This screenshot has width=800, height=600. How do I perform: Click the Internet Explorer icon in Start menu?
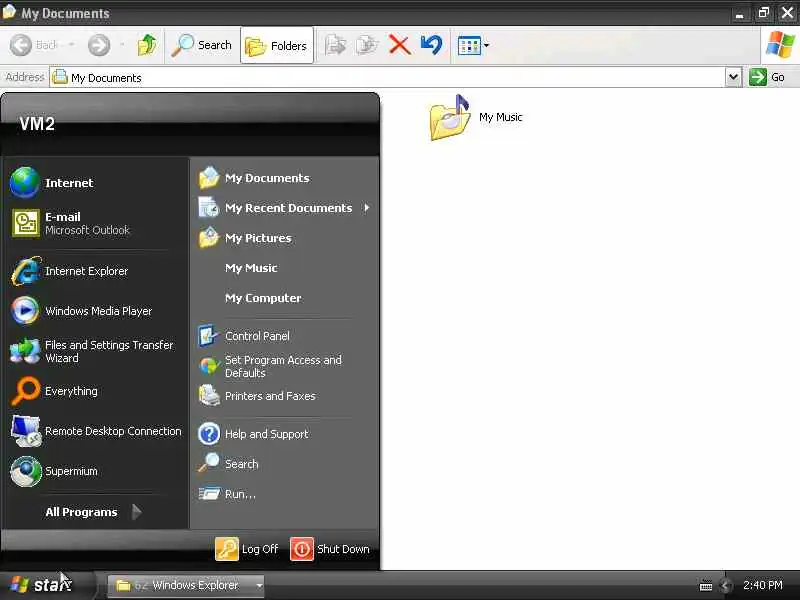[26, 271]
